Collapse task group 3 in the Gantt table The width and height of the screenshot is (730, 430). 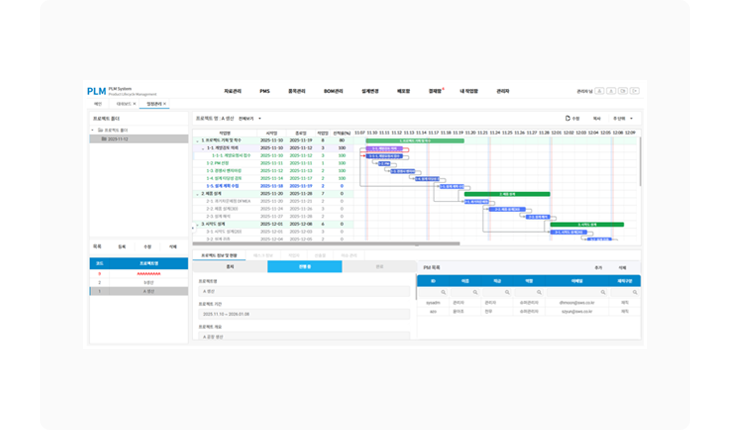click(x=197, y=224)
